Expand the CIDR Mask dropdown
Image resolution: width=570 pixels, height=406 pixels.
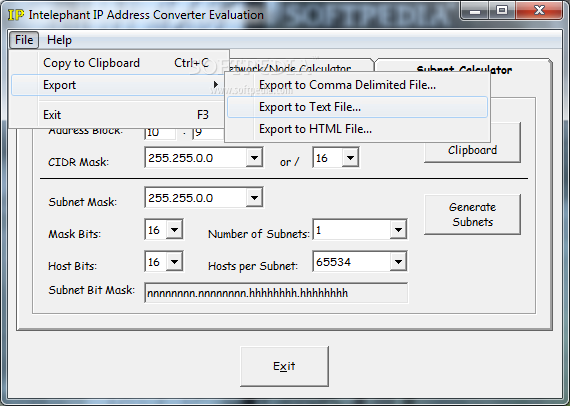[254, 158]
